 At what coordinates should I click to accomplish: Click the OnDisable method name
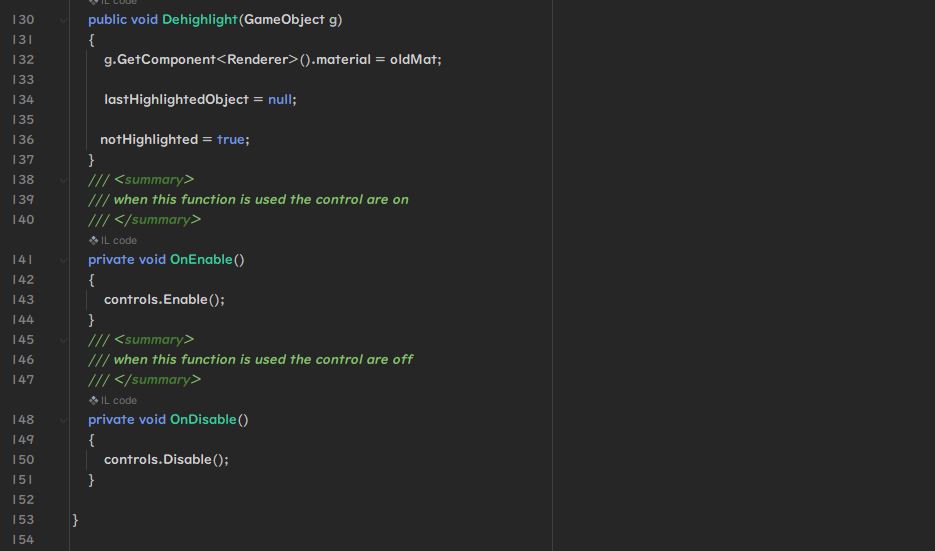pyautogui.click(x=203, y=419)
